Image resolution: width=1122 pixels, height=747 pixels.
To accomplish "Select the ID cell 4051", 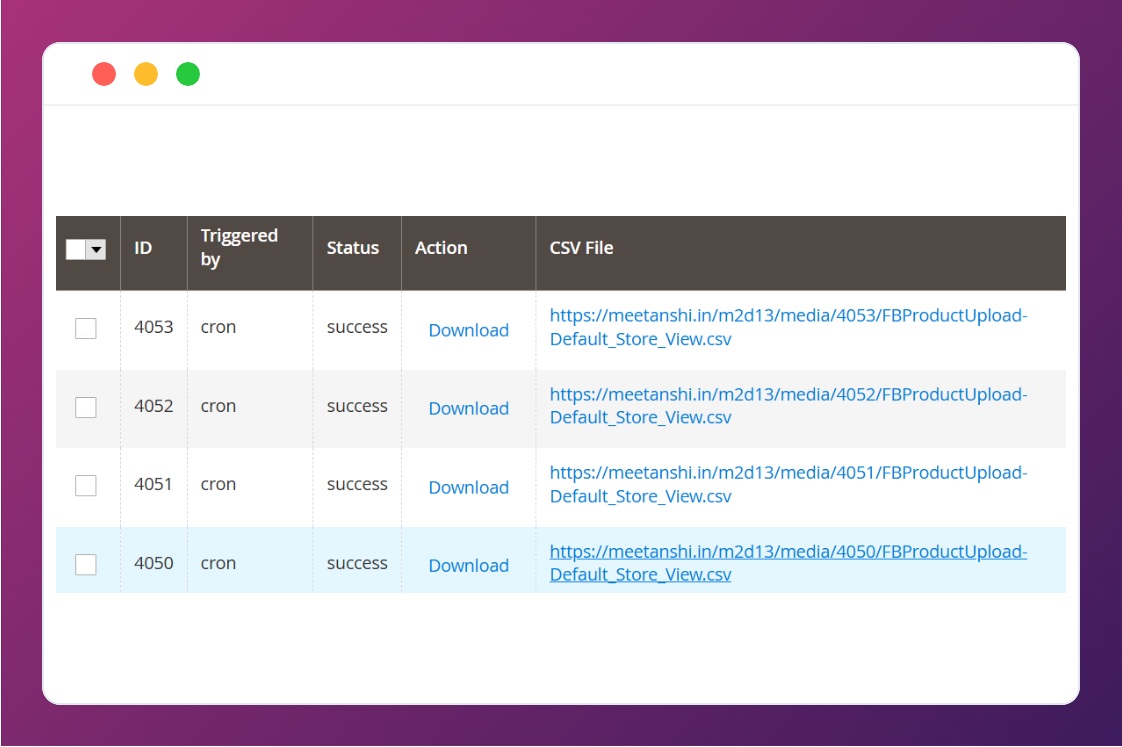I will pos(153,484).
